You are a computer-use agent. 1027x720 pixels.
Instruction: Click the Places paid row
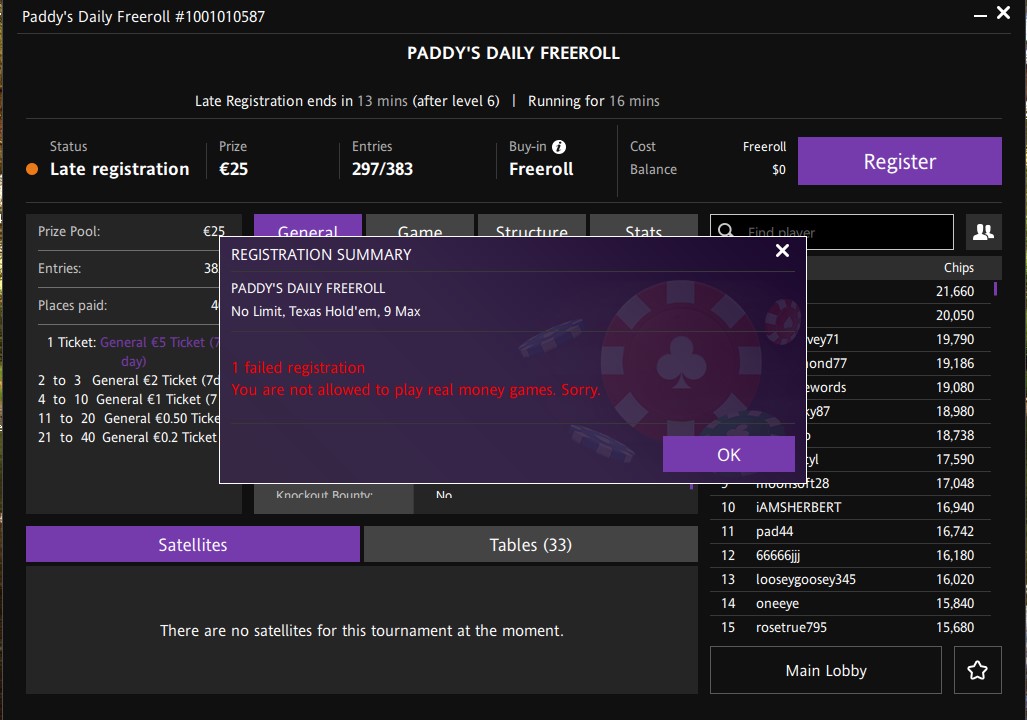point(128,305)
